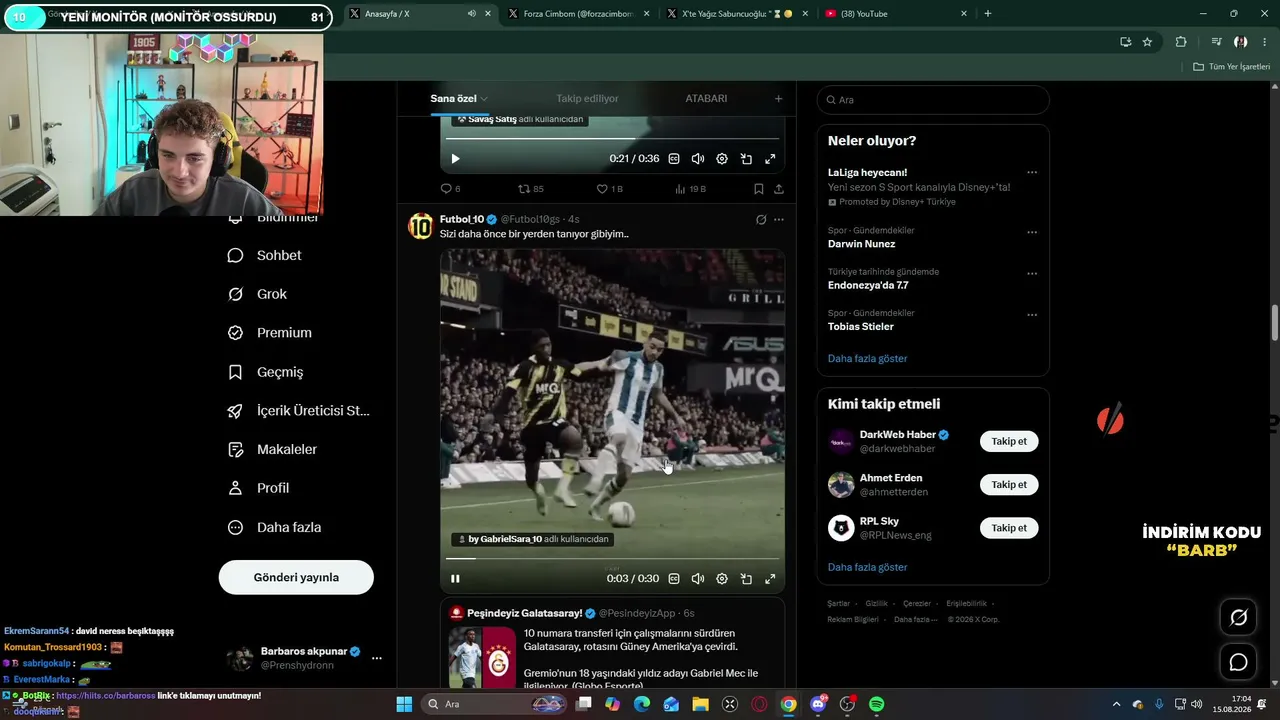Open the Chrome three-dot menu
The width and height of the screenshot is (1280, 720).
click(1265, 42)
